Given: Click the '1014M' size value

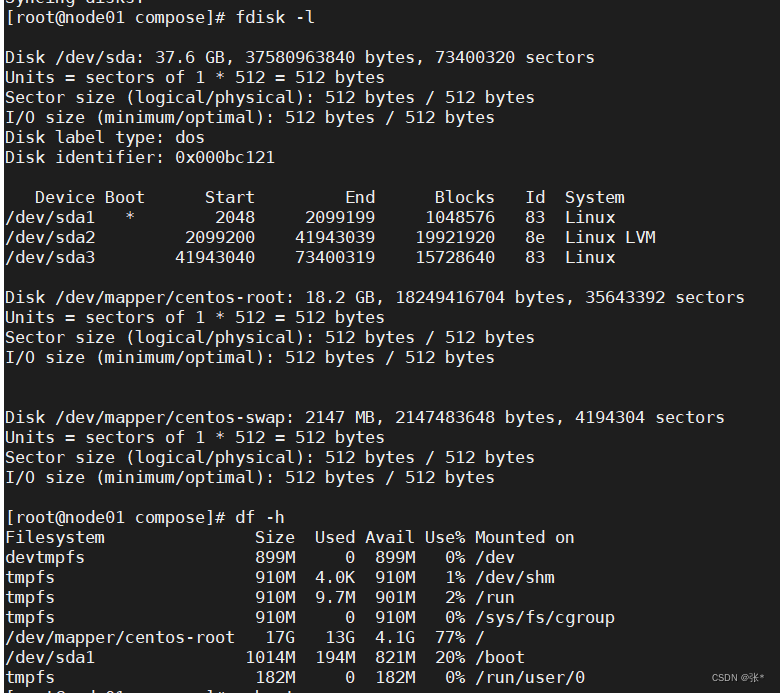Looking at the screenshot, I should [x=270, y=657].
